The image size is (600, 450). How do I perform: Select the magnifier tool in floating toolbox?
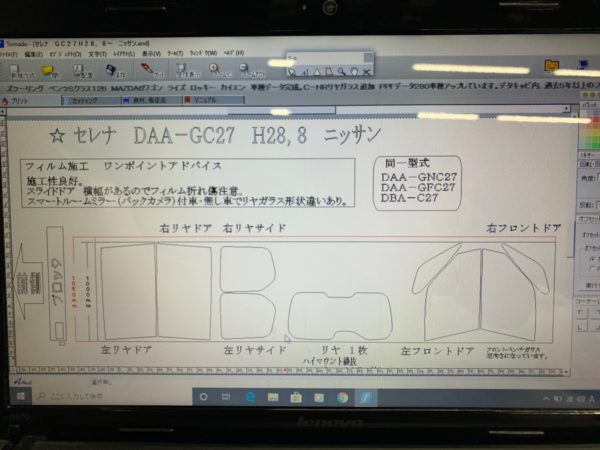click(x=341, y=72)
